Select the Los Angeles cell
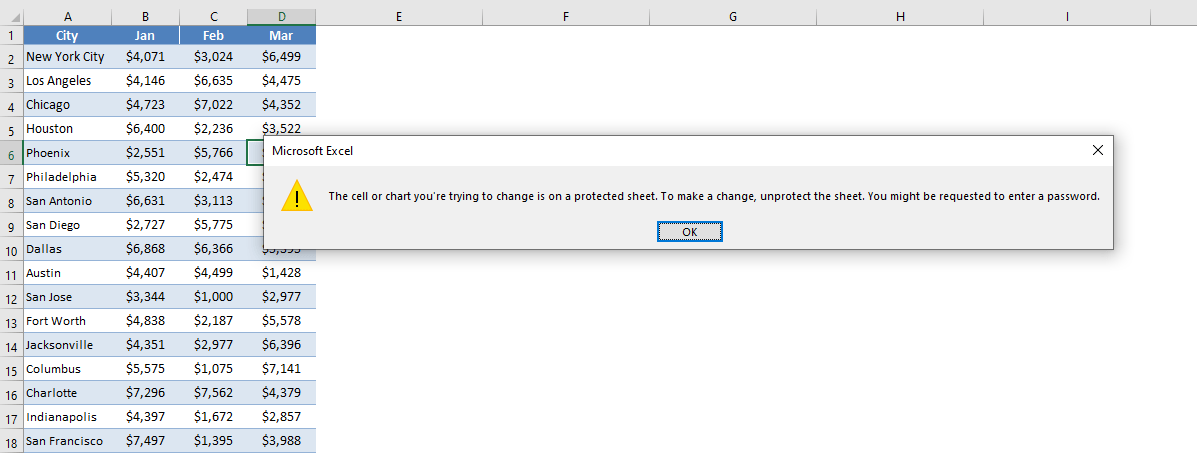This screenshot has width=1197, height=453. coord(67,81)
